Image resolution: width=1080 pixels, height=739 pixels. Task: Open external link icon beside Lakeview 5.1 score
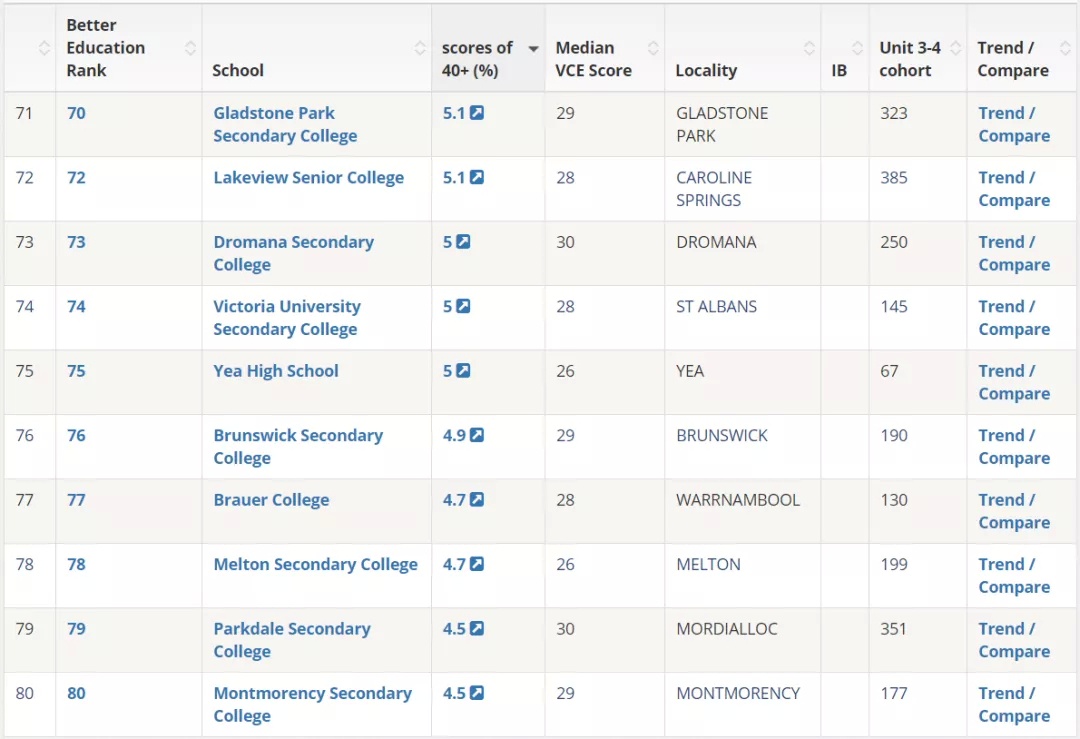tap(477, 178)
